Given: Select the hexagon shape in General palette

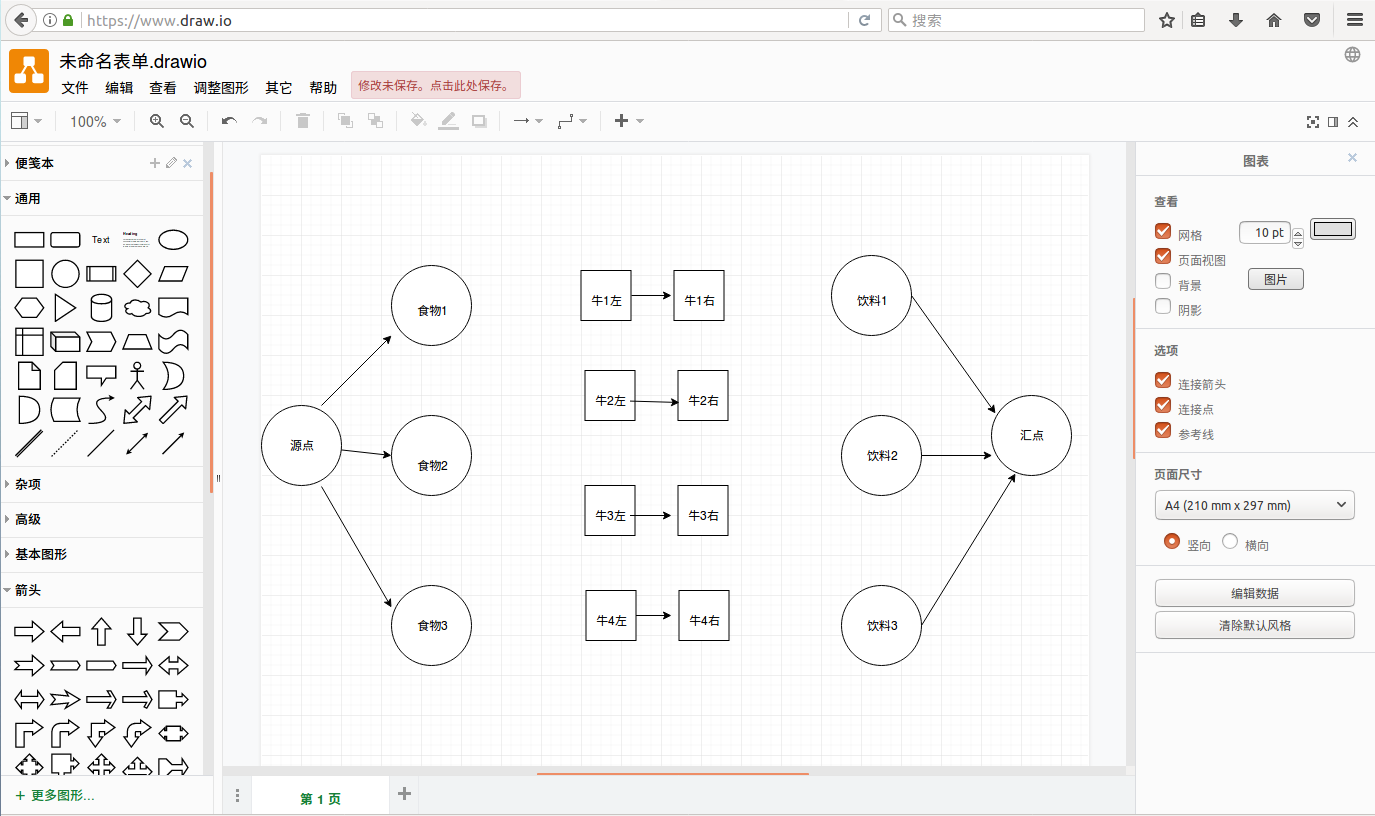Looking at the screenshot, I should point(29,308).
